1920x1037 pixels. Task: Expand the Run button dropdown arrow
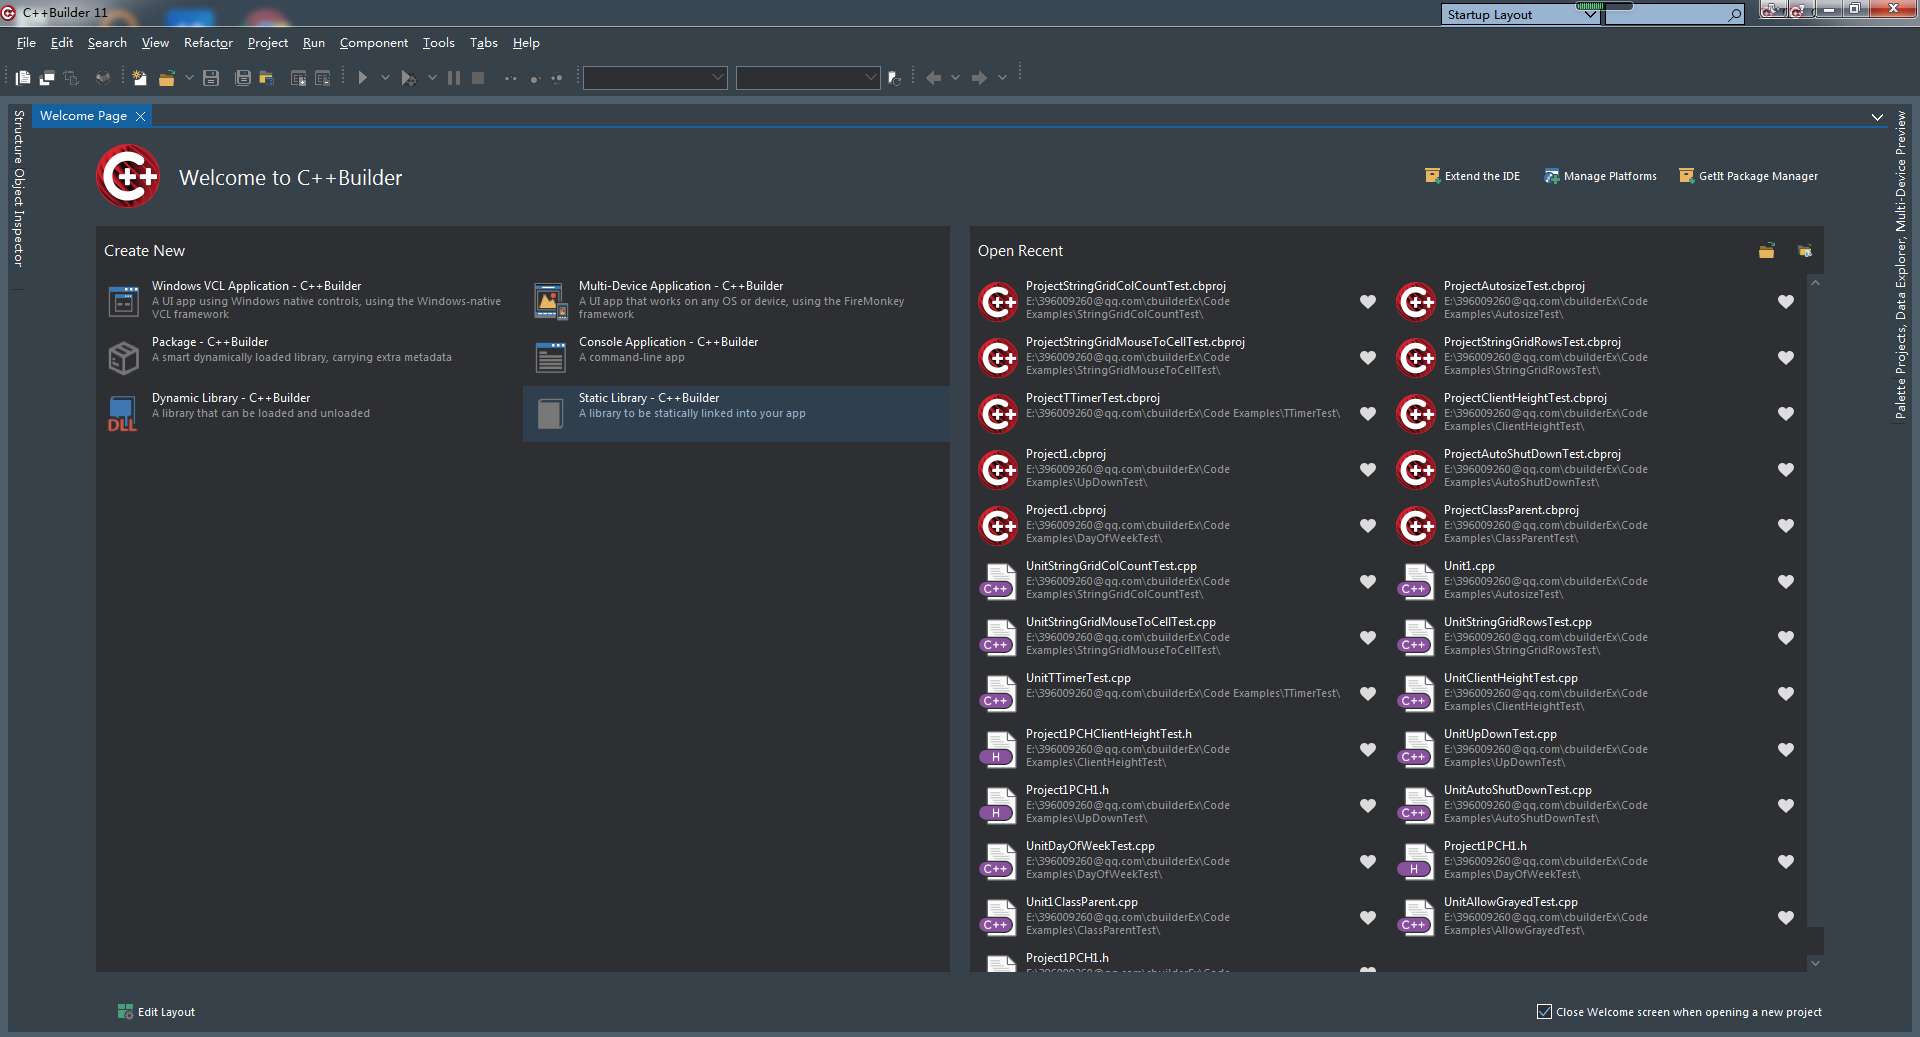coord(385,78)
